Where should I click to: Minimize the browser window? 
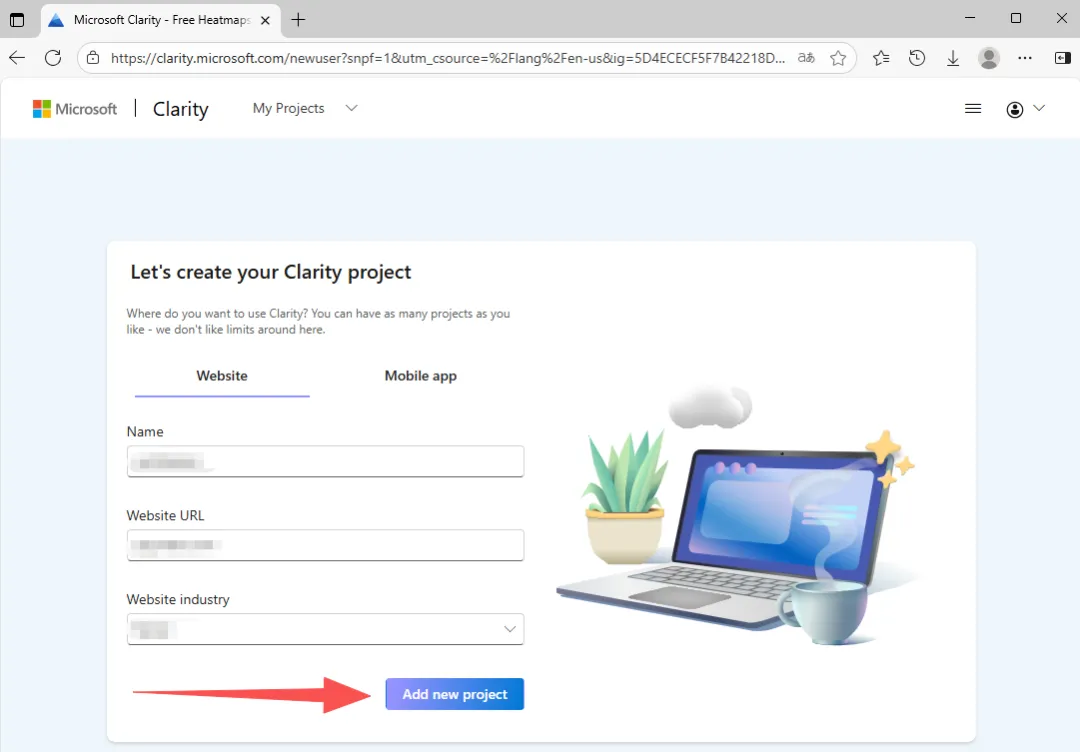[x=970, y=19]
